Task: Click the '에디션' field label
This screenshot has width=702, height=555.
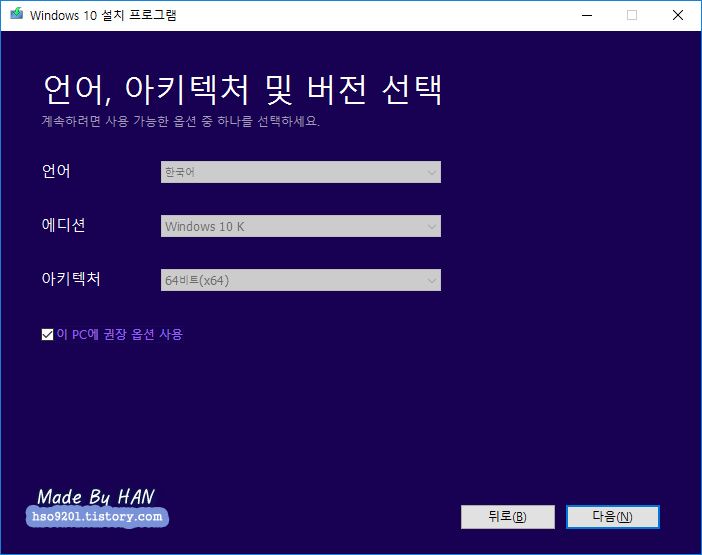Action: click(x=64, y=225)
